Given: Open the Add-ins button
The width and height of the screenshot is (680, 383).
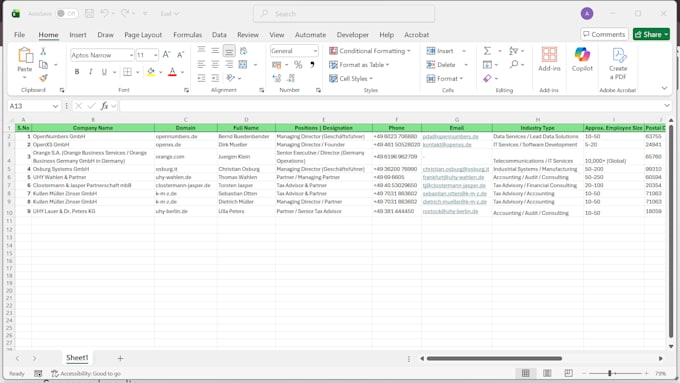Looking at the screenshot, I should click(x=549, y=59).
